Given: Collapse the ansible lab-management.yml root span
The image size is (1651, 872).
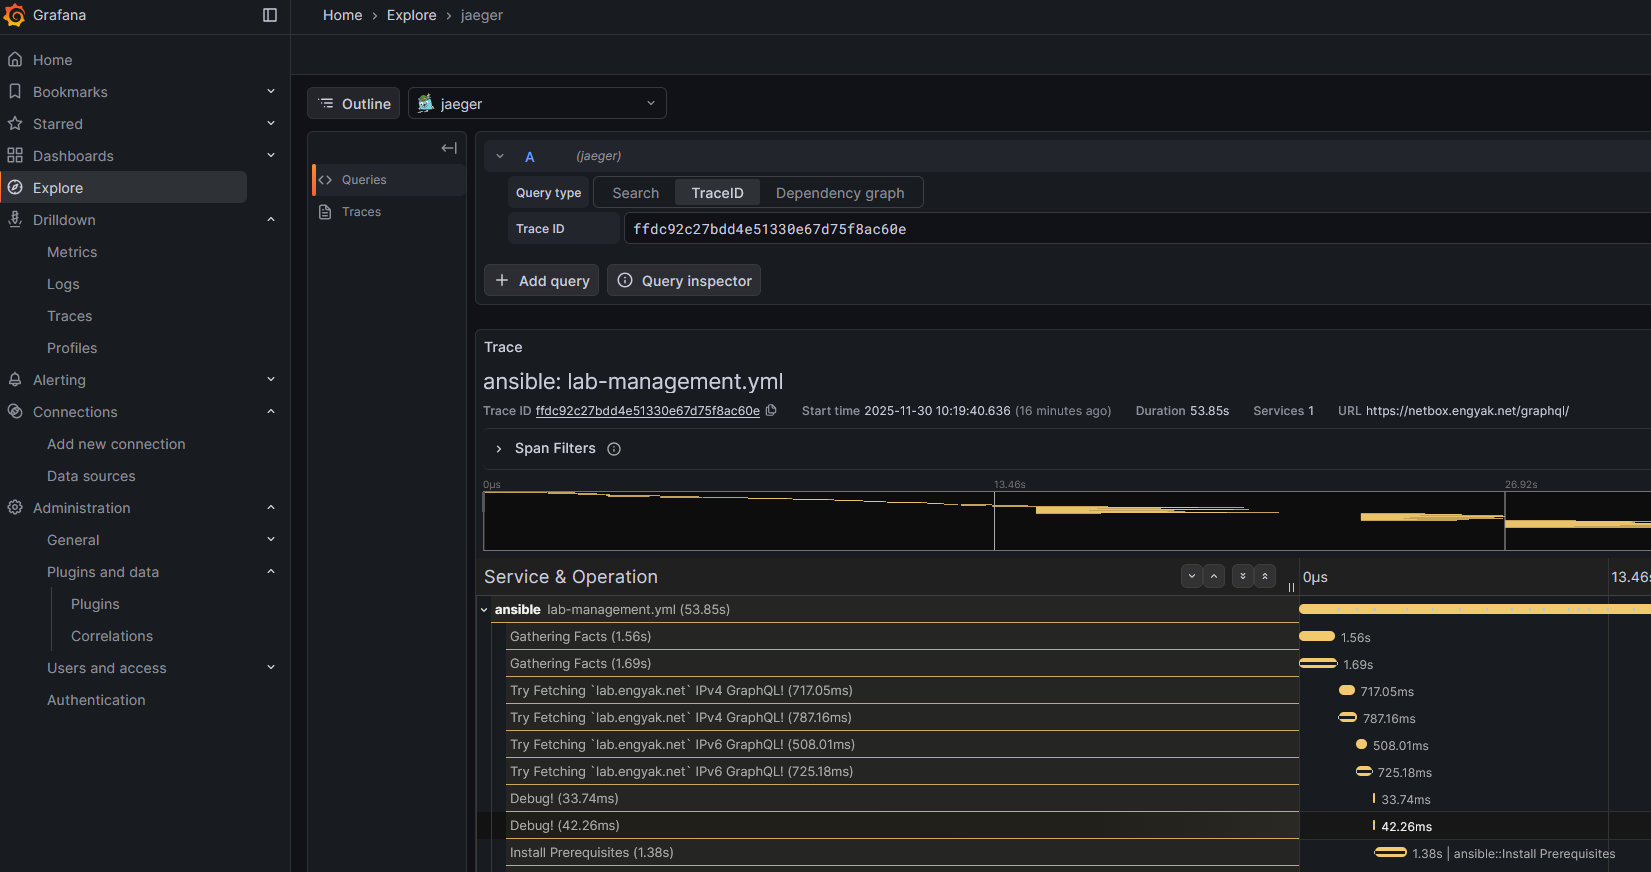Looking at the screenshot, I should (x=485, y=610).
